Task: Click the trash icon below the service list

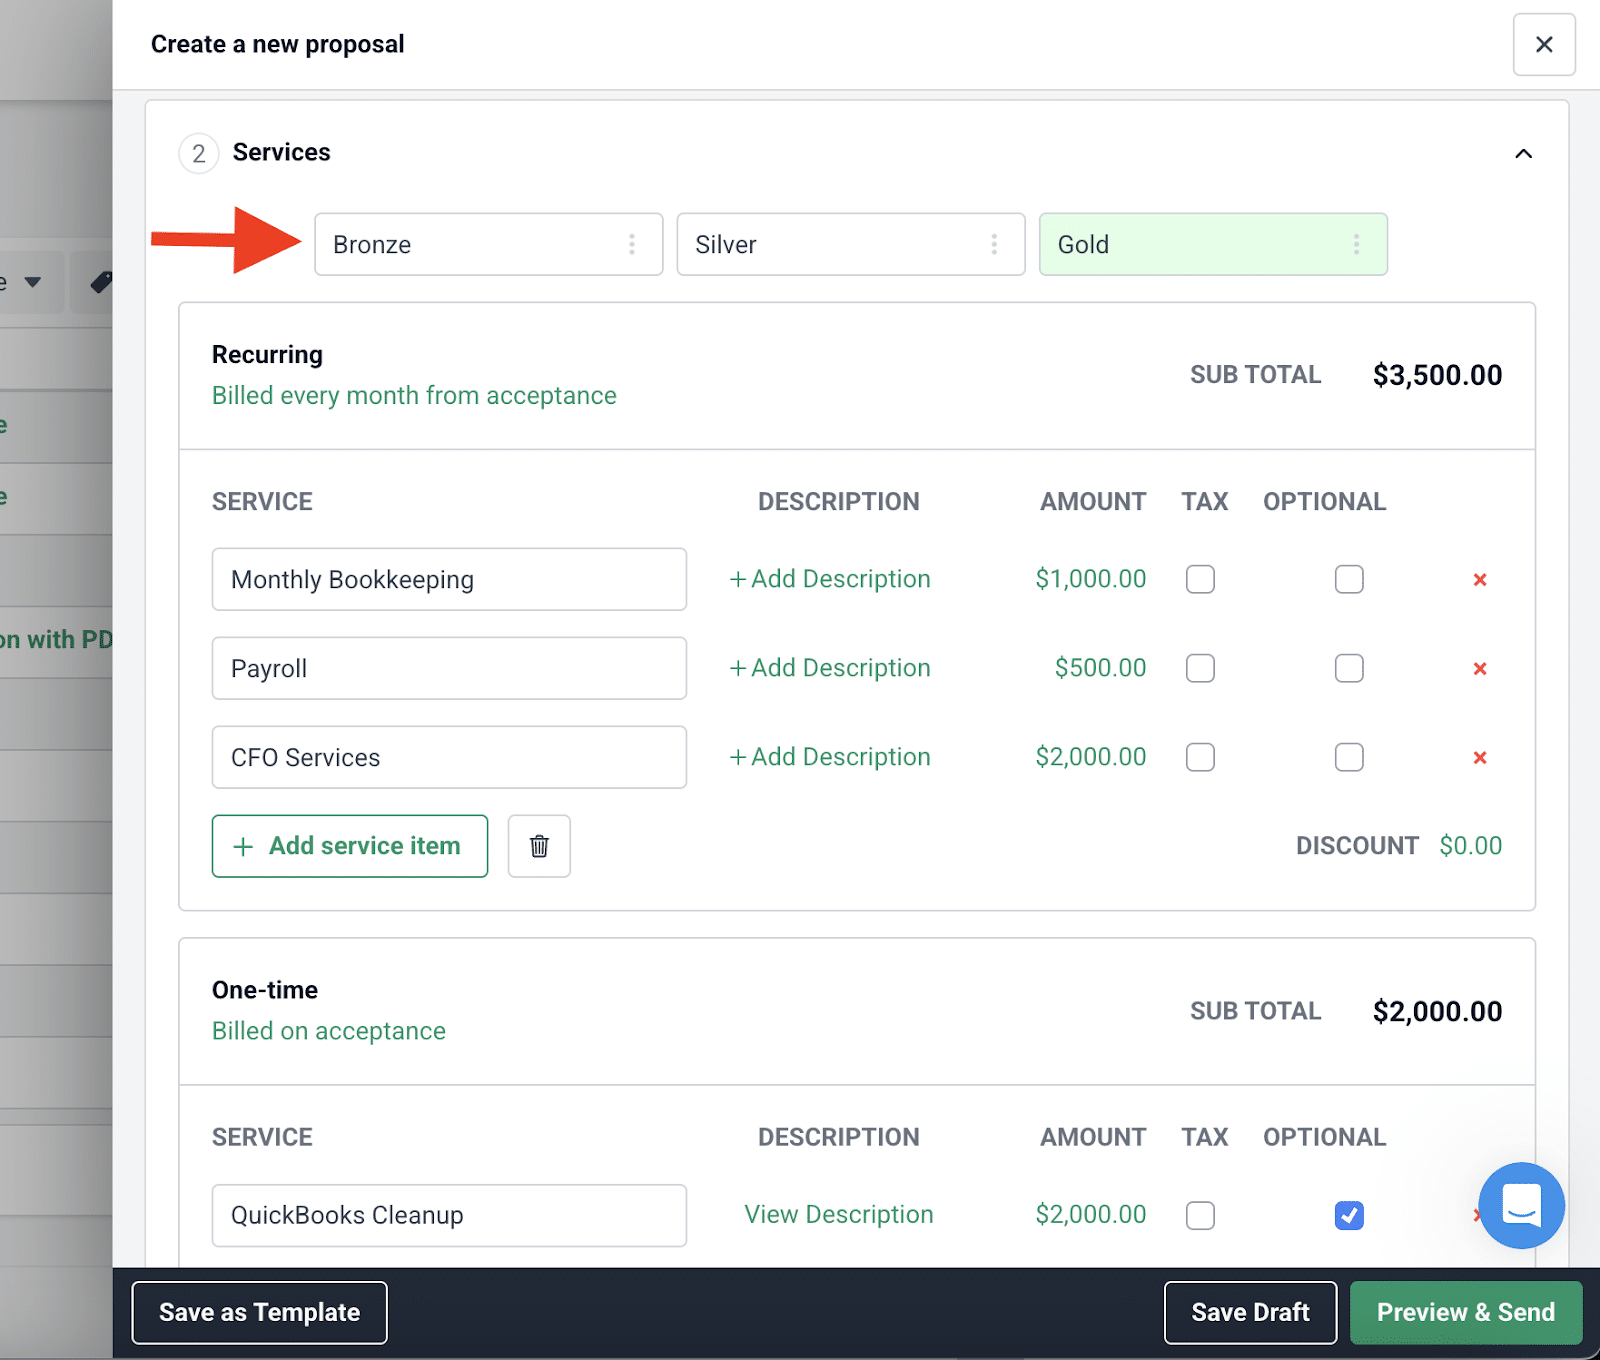Action: (x=538, y=846)
